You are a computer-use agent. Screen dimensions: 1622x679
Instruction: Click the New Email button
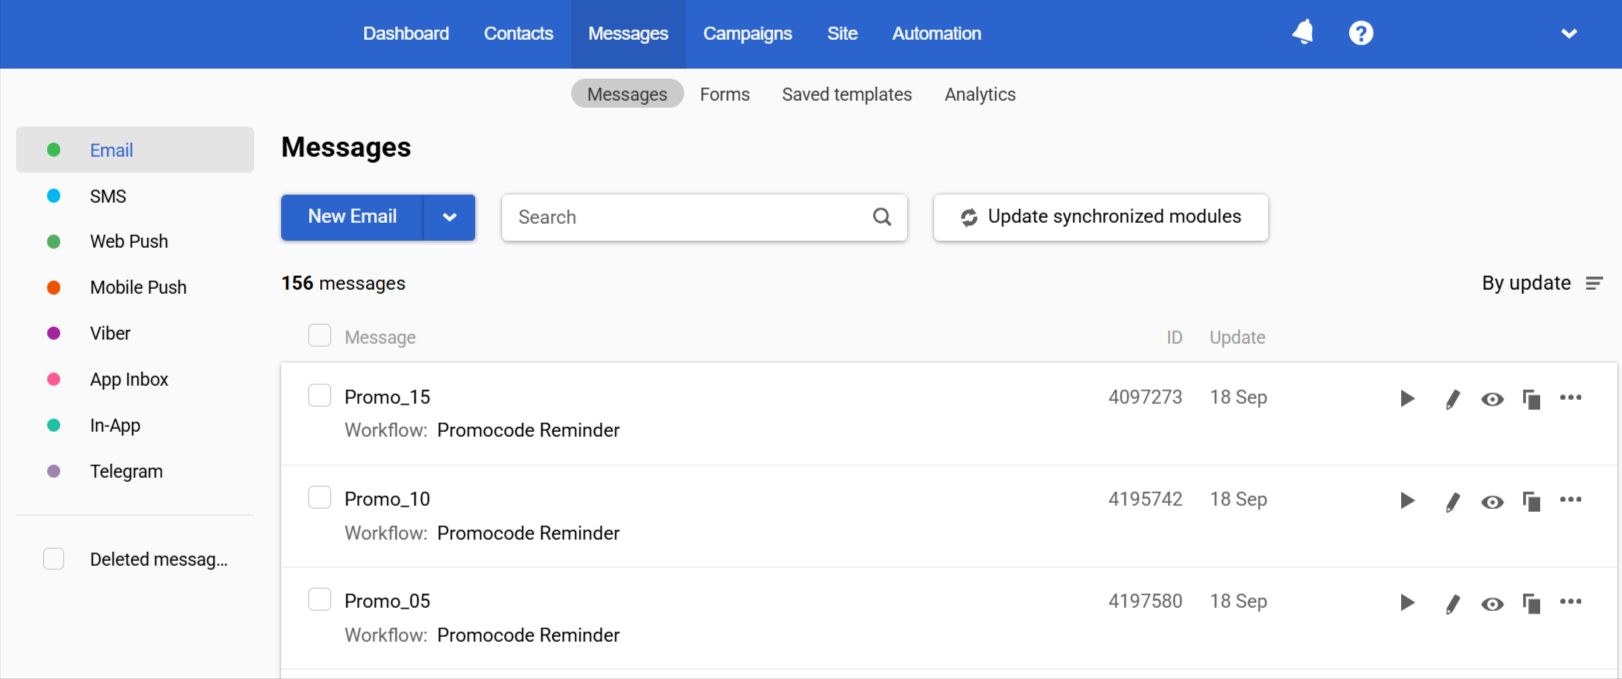pyautogui.click(x=352, y=217)
